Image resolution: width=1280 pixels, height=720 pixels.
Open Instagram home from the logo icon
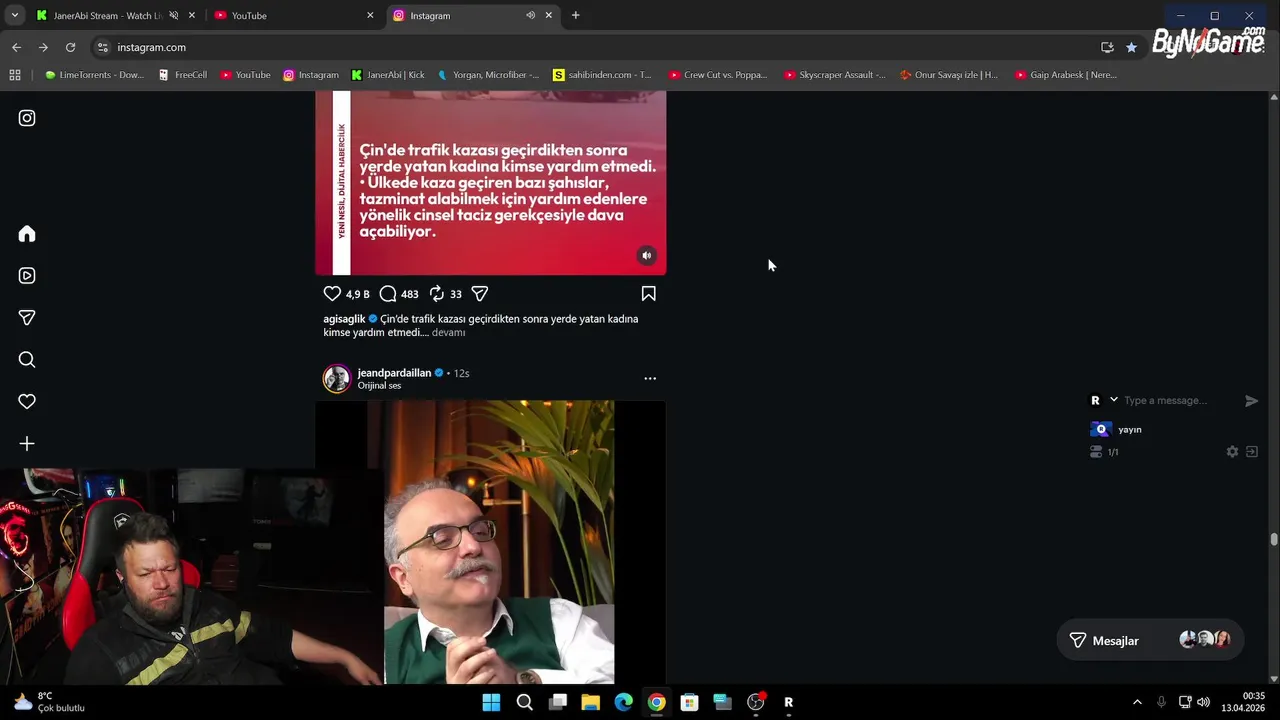[27, 118]
